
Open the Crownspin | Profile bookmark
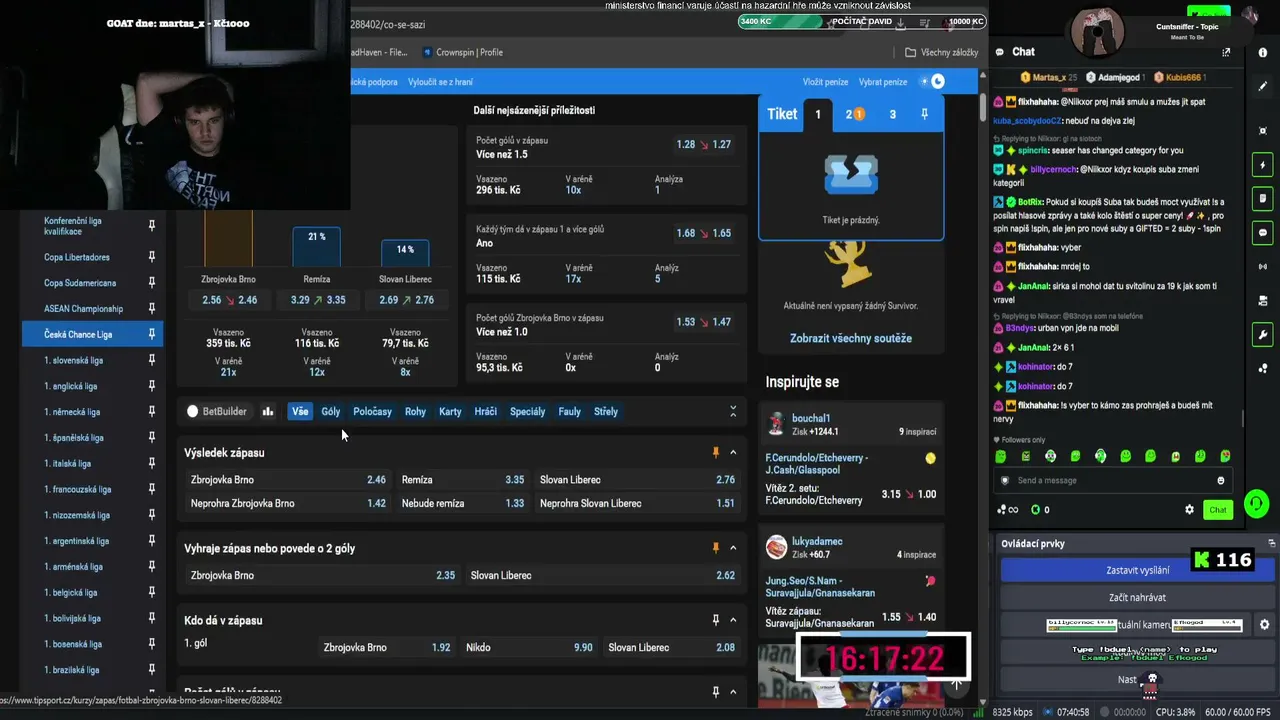click(462, 52)
